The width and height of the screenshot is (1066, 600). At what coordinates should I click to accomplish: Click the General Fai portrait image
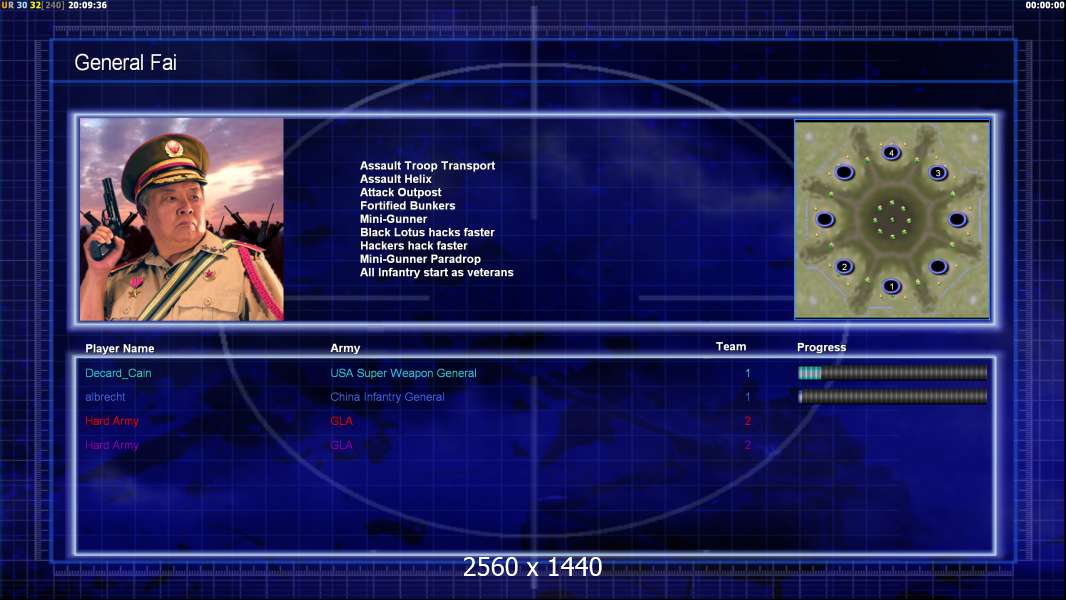click(182, 219)
